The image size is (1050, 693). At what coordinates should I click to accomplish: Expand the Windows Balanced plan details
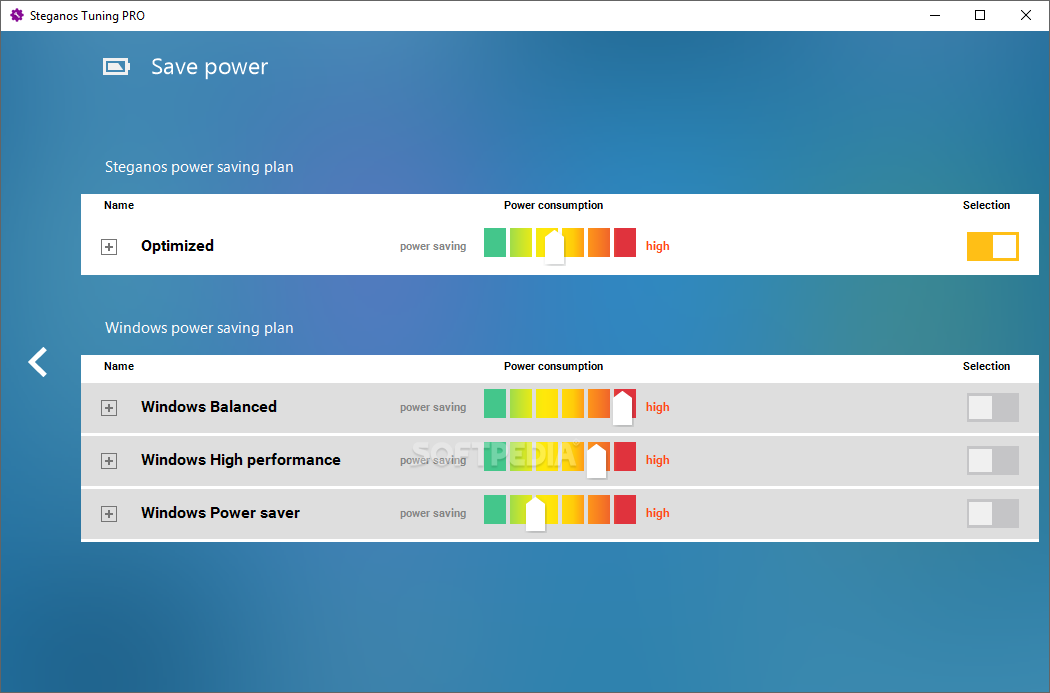point(109,408)
